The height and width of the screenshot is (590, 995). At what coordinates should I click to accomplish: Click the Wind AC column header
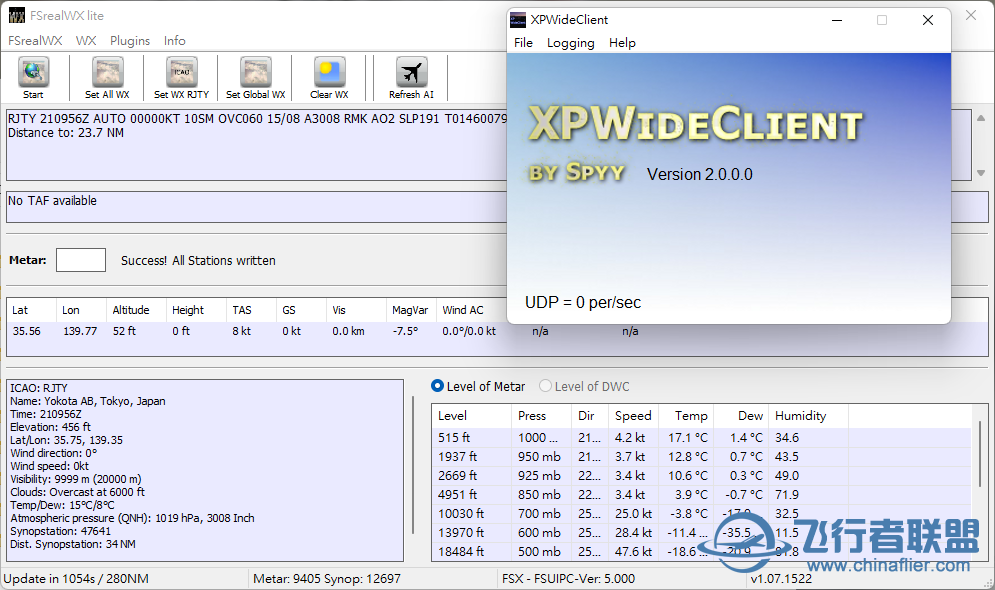(x=471, y=310)
